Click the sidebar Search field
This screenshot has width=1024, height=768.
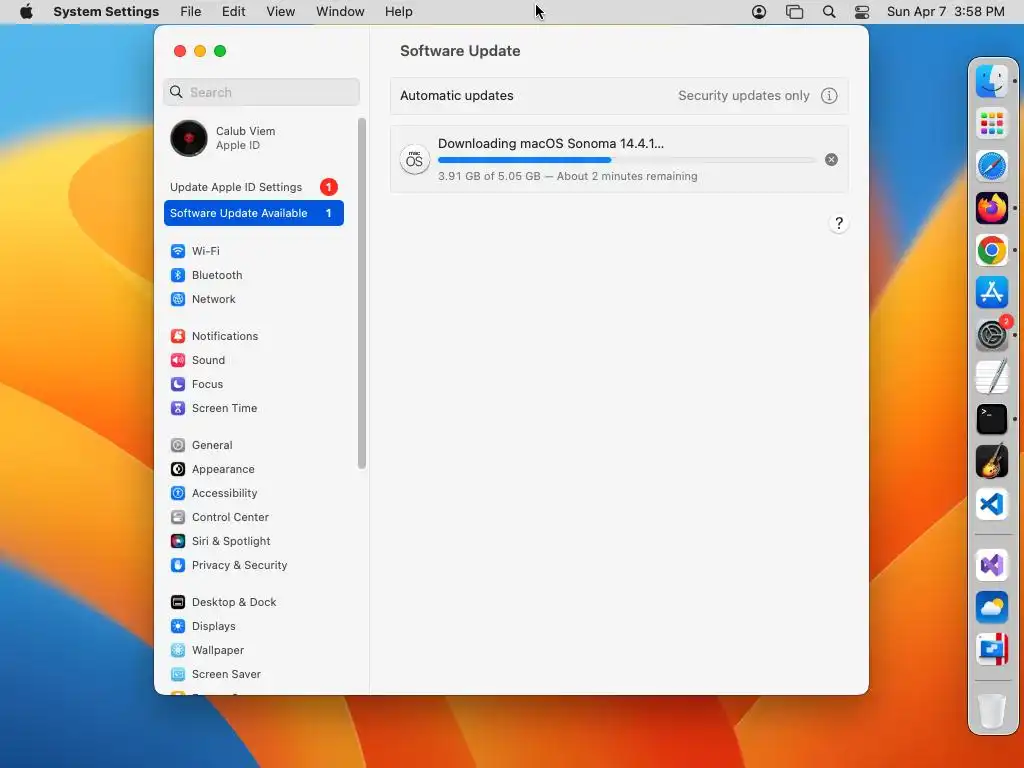pos(261,92)
